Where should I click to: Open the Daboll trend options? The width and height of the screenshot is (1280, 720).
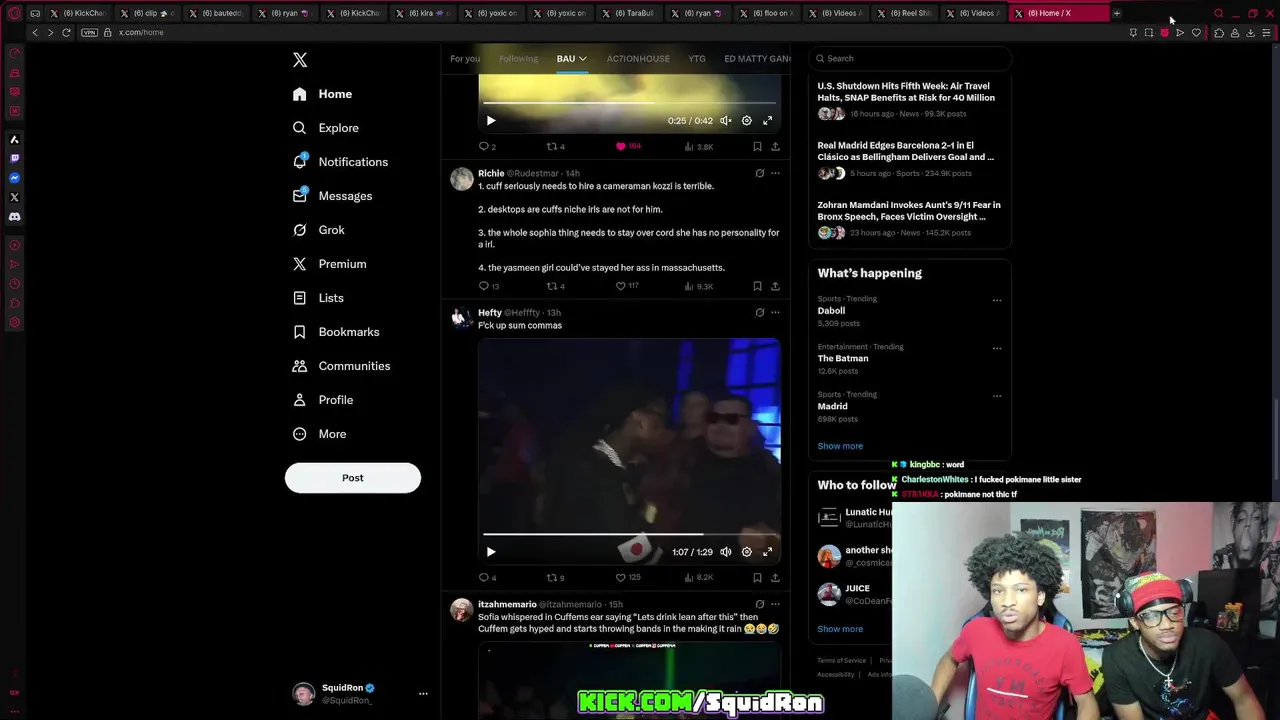[996, 300]
